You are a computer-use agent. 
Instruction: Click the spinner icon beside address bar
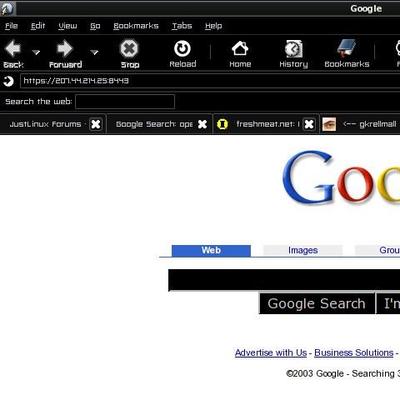[x=9, y=81]
